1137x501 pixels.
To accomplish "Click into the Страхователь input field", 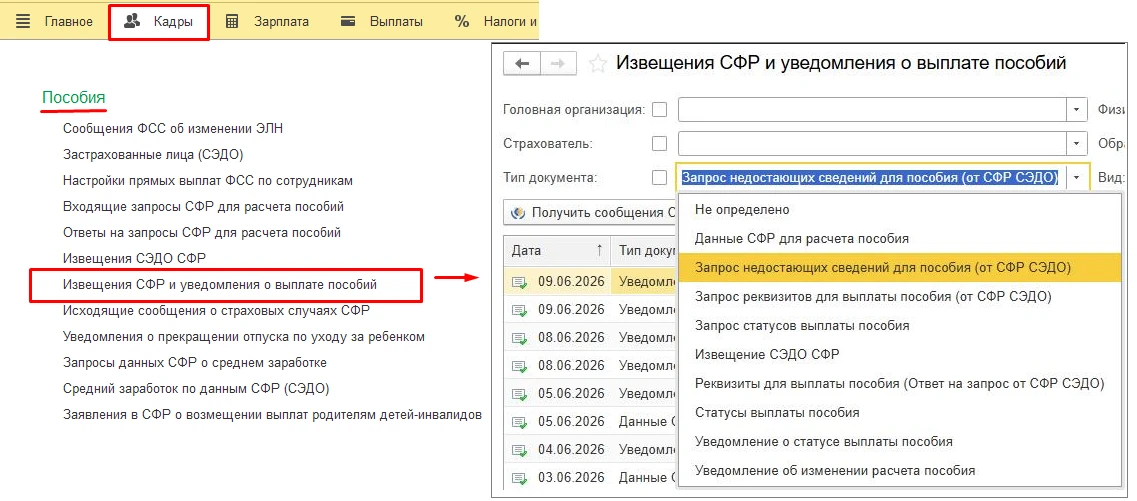I will (872, 144).
